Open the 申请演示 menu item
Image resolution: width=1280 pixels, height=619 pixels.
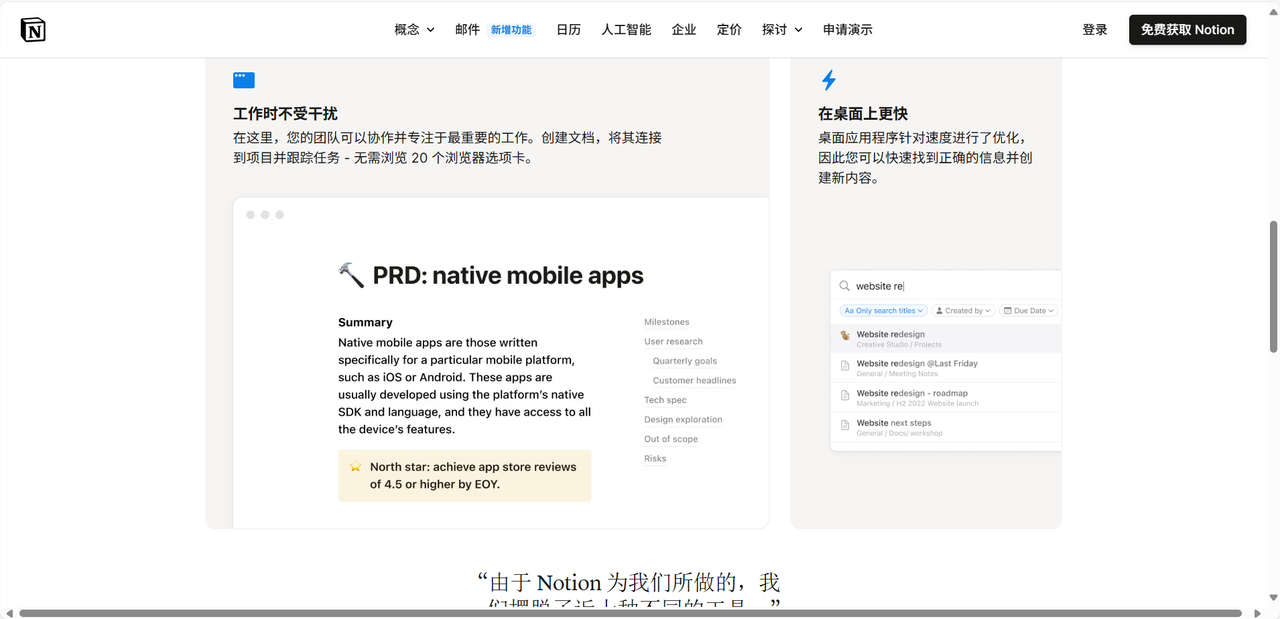pyautogui.click(x=848, y=30)
